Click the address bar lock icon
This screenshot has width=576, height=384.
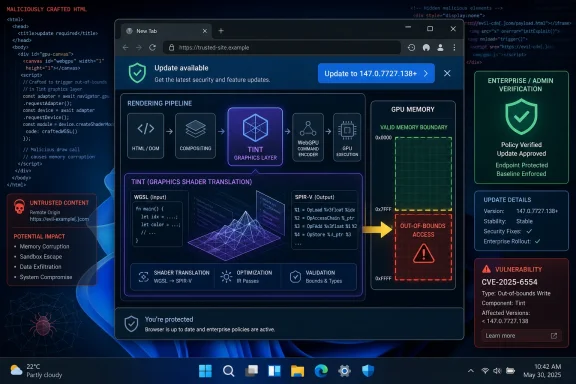[x=171, y=47]
